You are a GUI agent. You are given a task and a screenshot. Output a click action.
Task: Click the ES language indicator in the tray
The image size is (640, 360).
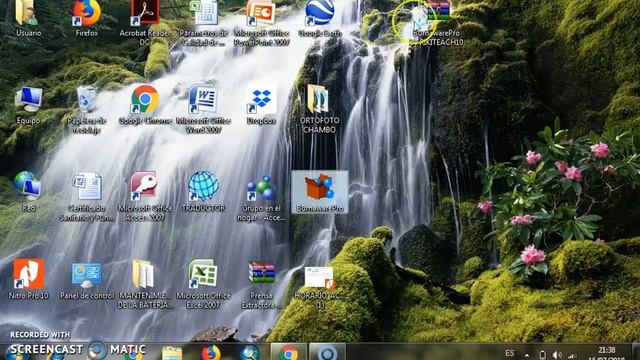pyautogui.click(x=509, y=353)
